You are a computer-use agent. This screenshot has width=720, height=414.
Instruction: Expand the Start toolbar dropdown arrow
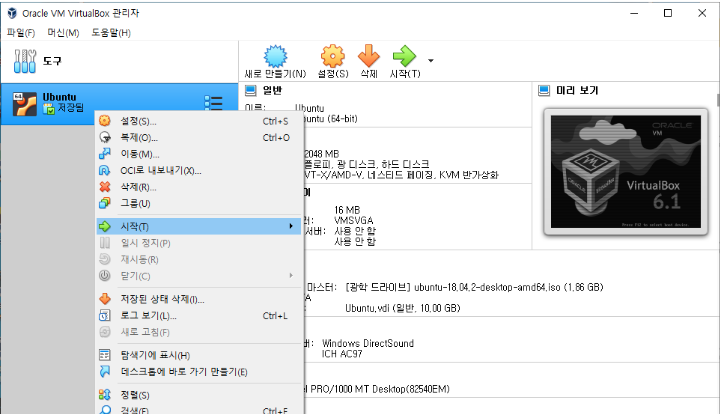click(431, 61)
